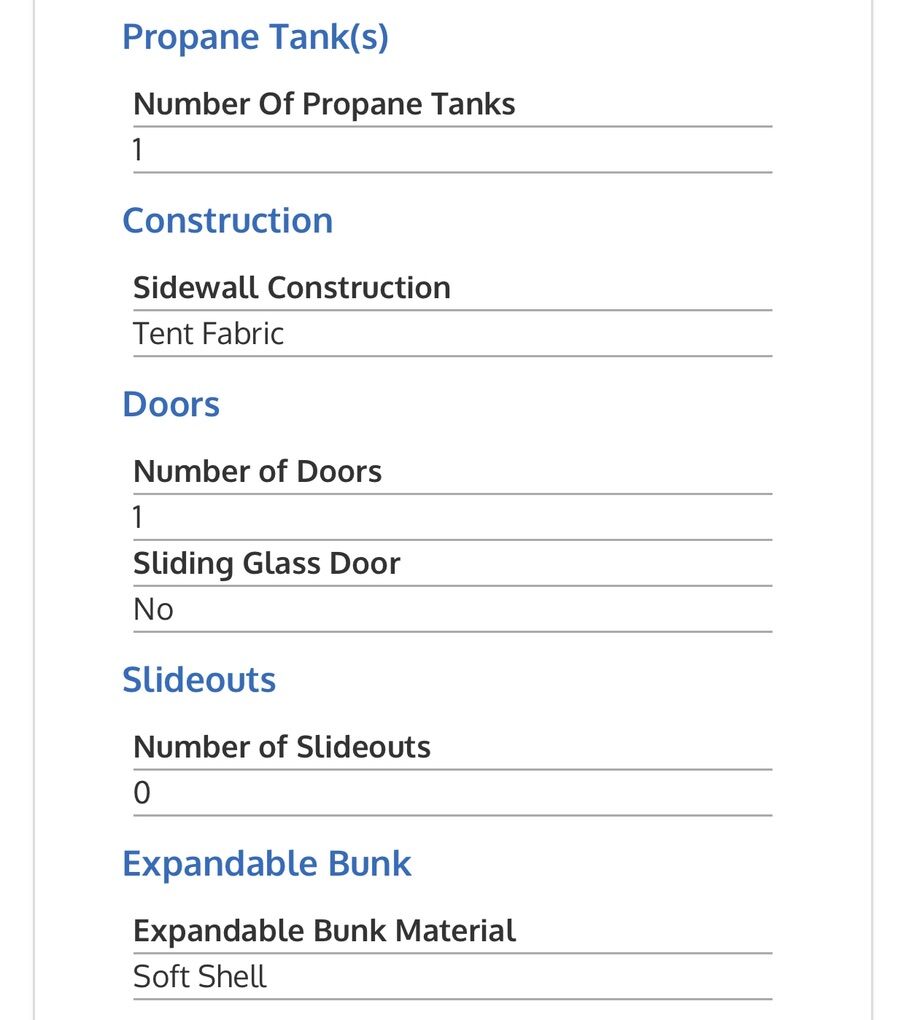
Task: Select the Slideouts section heading
Action: 199,680
